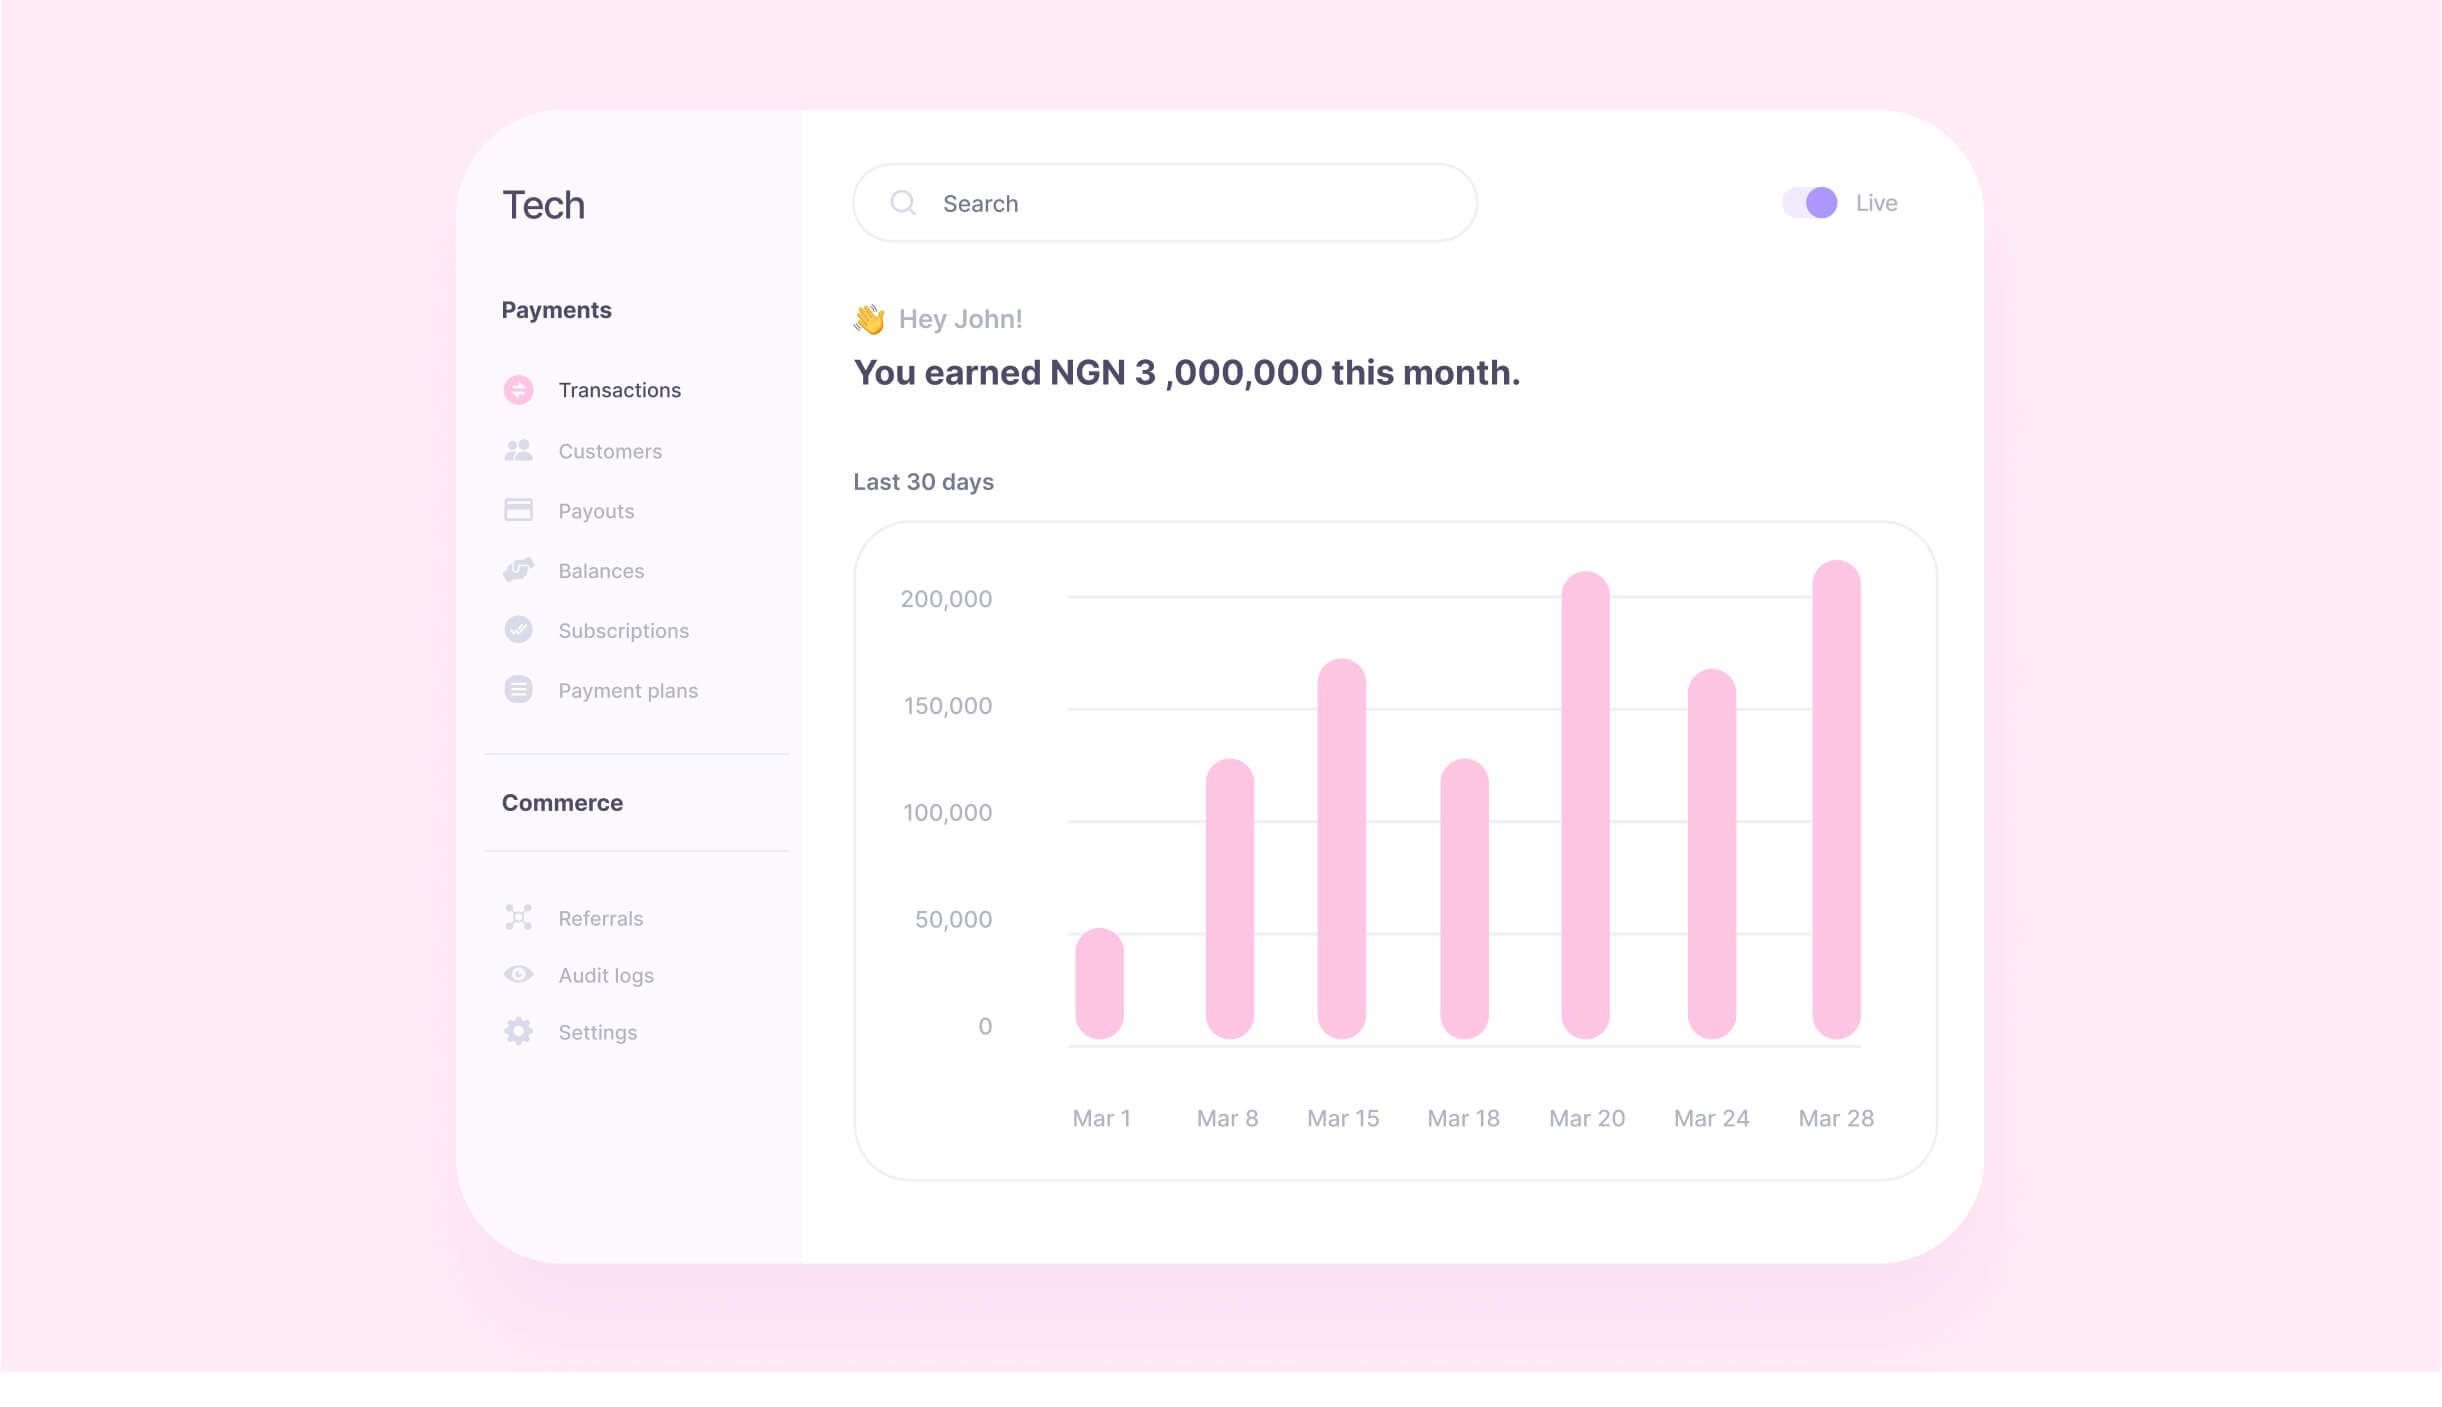Click the Customers icon

click(x=518, y=450)
